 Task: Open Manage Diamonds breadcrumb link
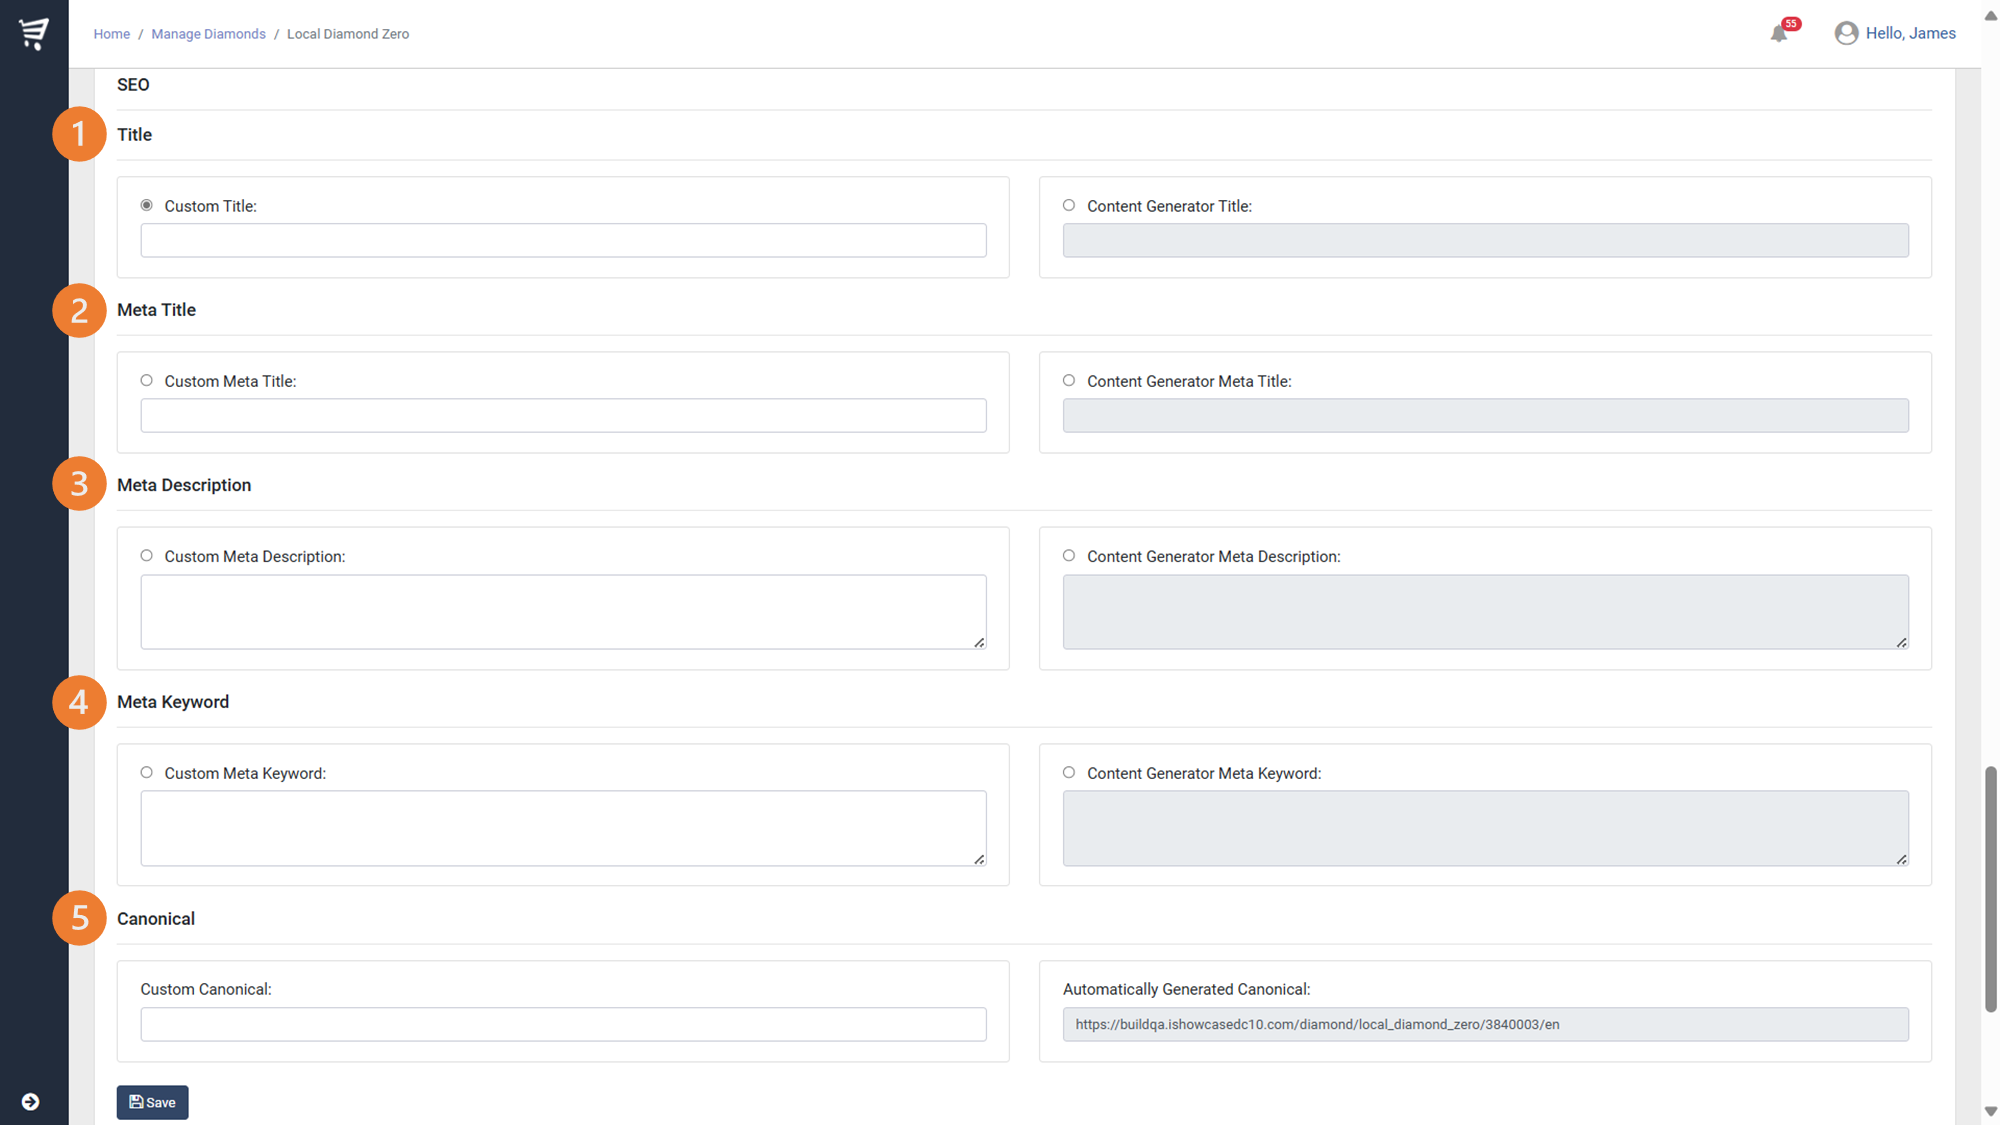(208, 34)
